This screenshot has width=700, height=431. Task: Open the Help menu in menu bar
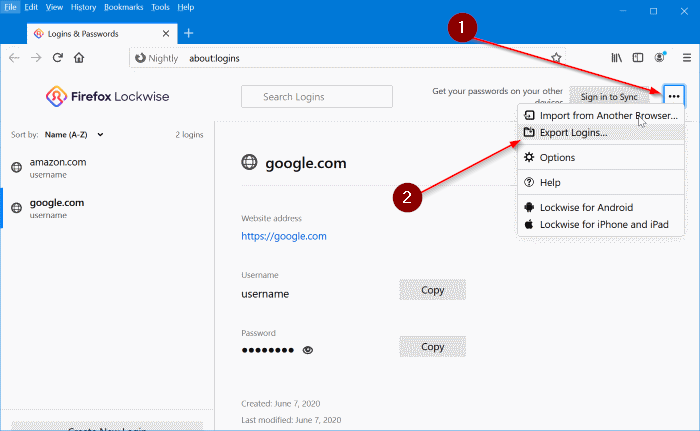(x=186, y=7)
